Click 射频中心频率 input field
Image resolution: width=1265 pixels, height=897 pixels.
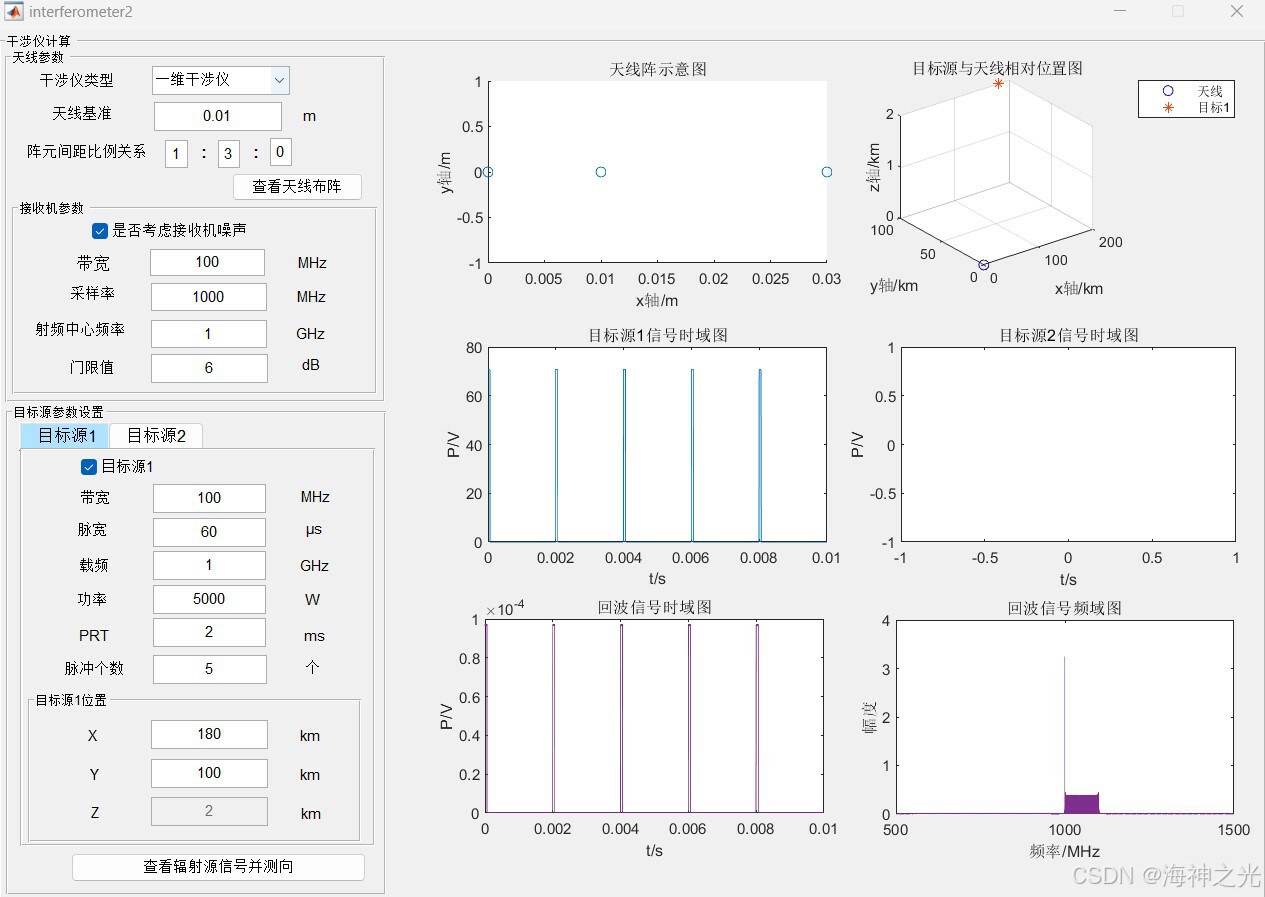(x=208, y=334)
